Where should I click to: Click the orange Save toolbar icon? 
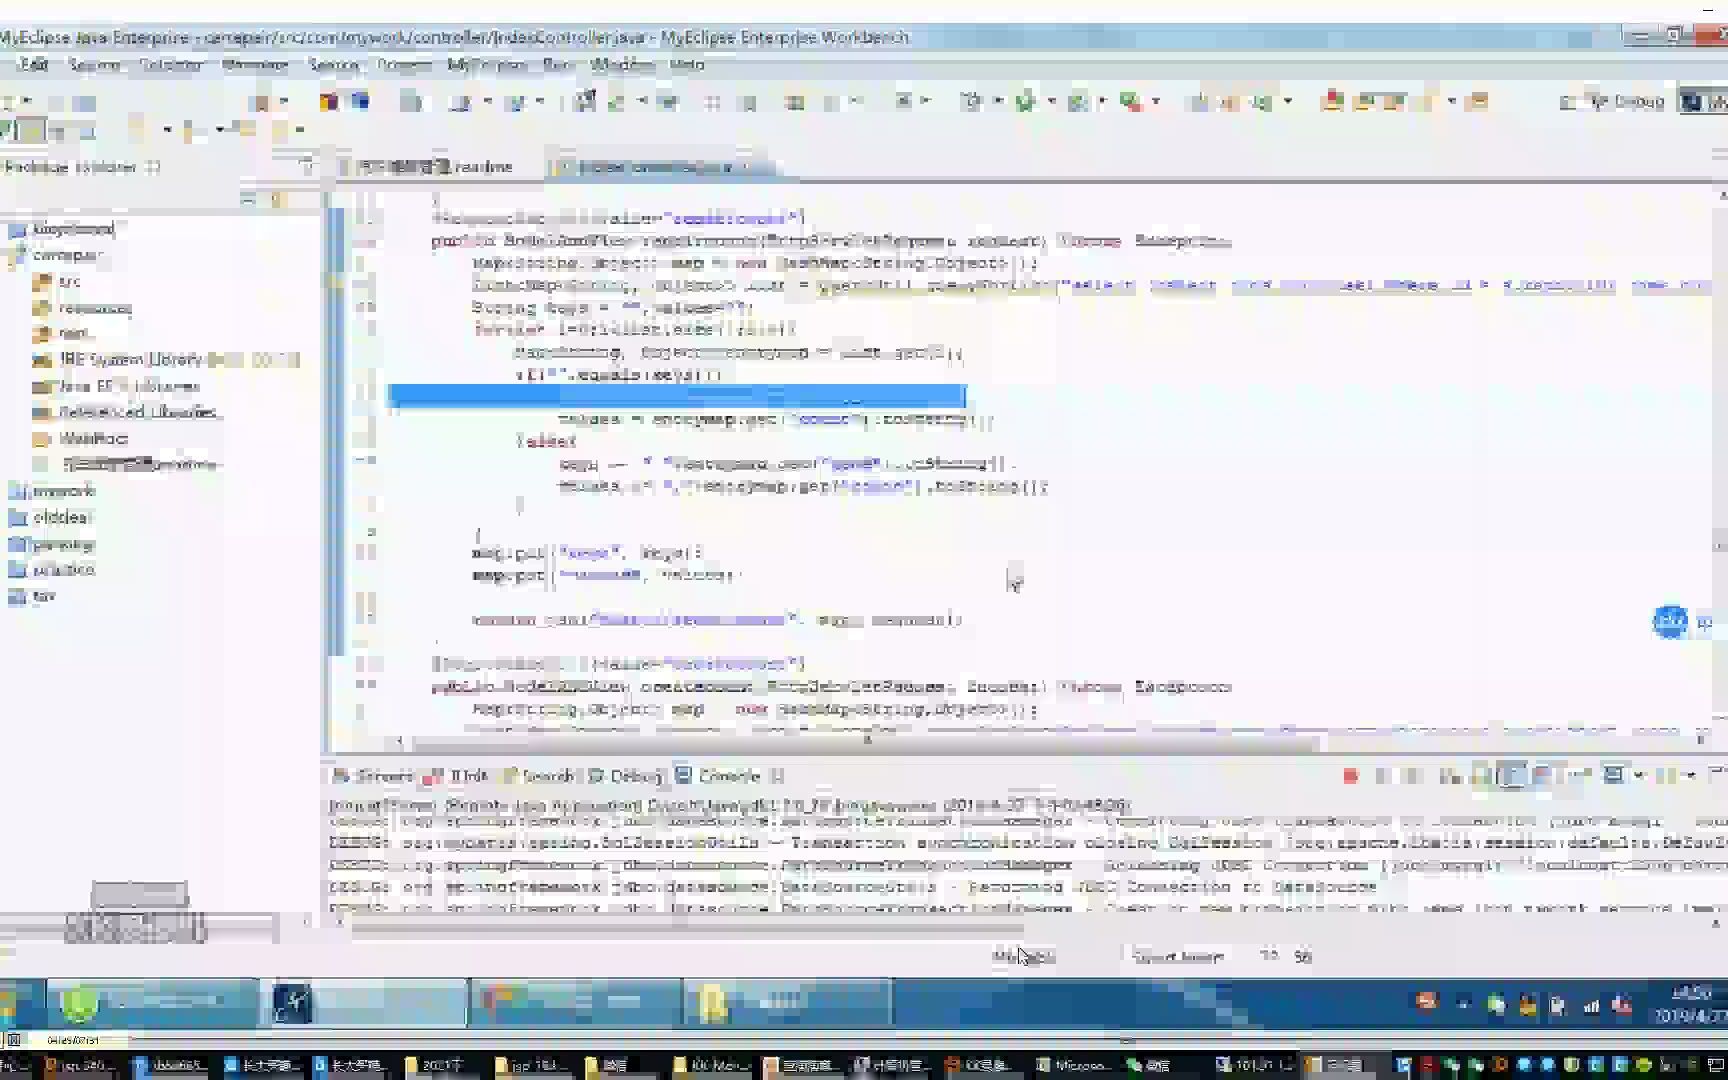[329, 101]
